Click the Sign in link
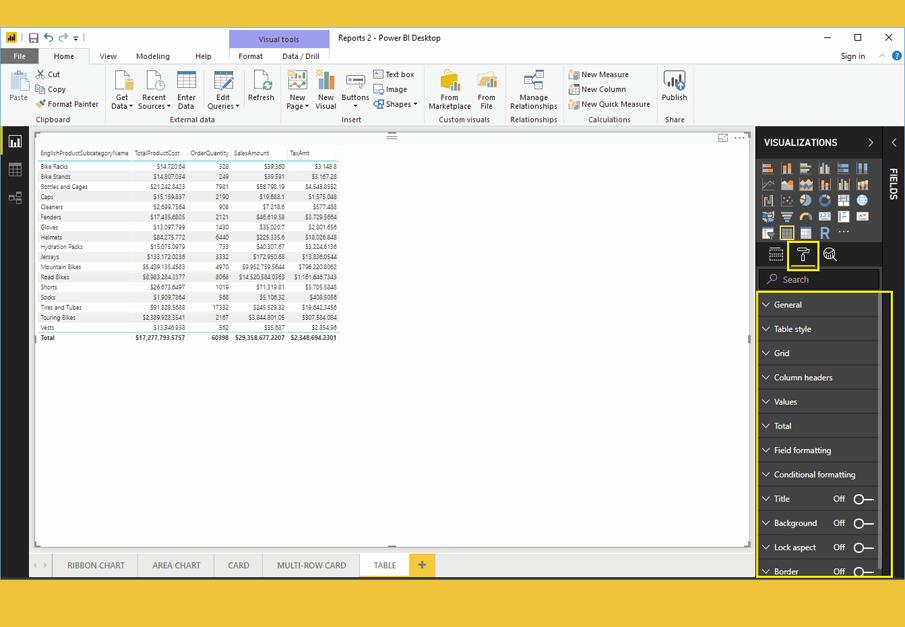This screenshot has height=627, width=905. (x=852, y=56)
